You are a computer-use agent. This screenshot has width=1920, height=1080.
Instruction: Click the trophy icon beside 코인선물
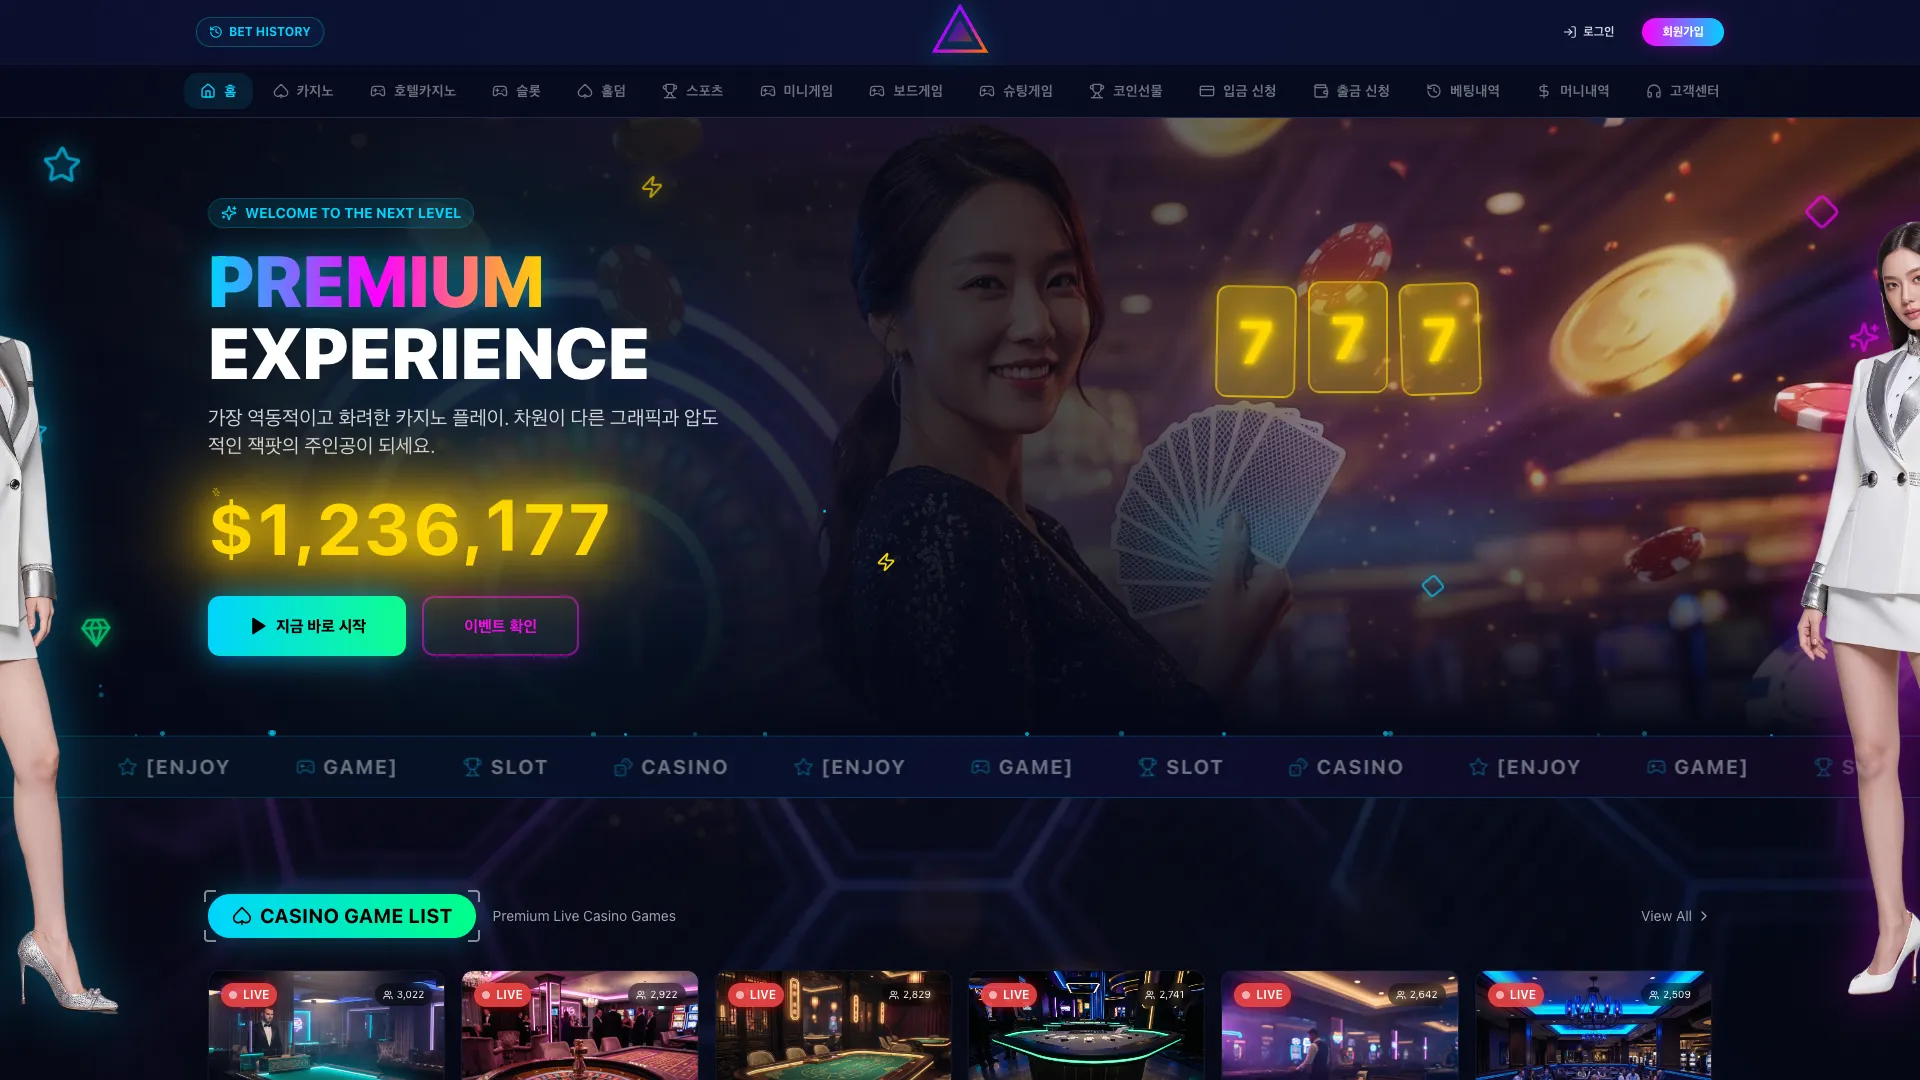[1097, 91]
